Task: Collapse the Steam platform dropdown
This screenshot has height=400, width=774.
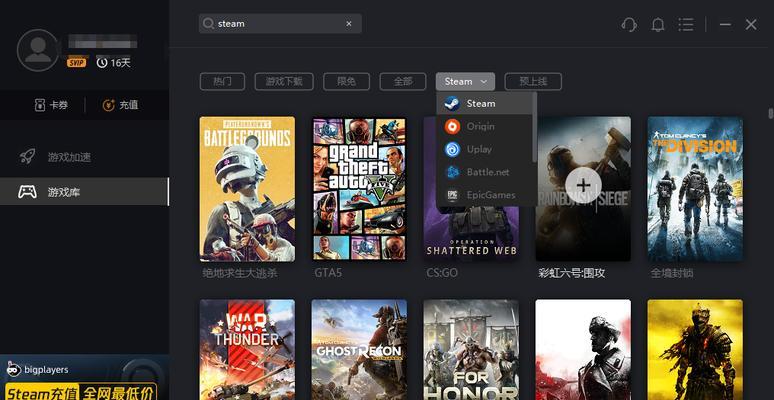Action: [x=465, y=81]
